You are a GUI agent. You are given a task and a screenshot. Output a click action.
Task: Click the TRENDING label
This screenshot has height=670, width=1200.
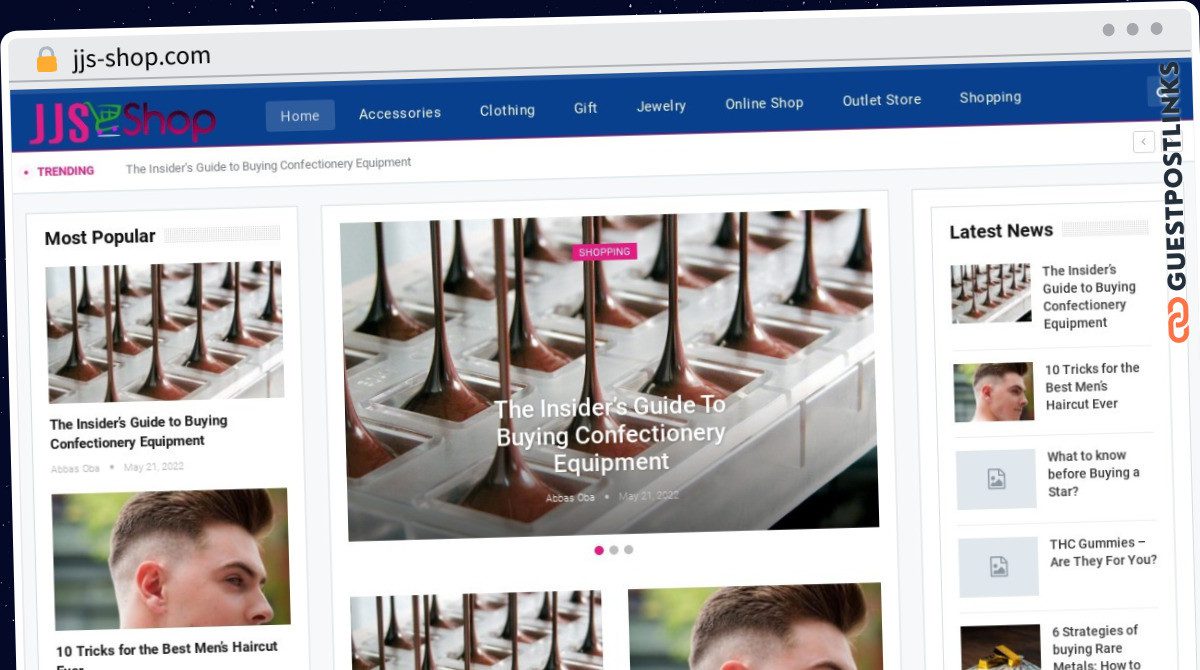point(65,171)
